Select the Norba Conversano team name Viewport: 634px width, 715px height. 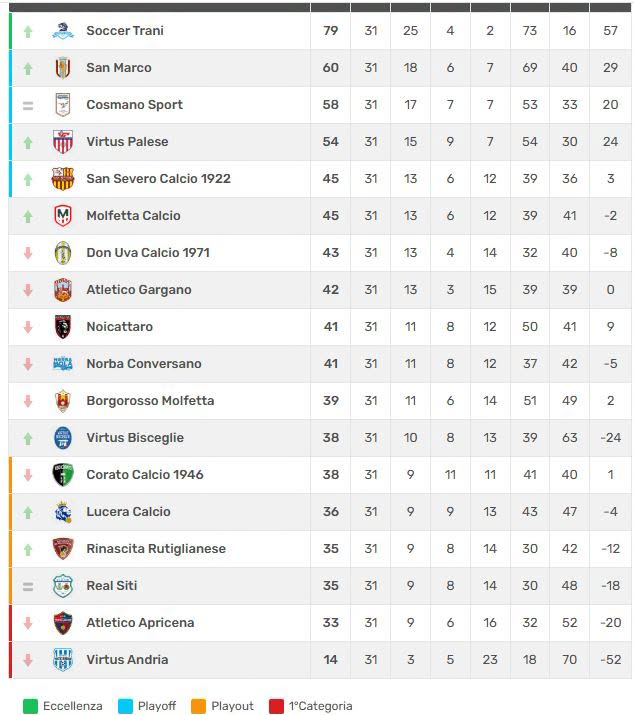click(x=143, y=364)
